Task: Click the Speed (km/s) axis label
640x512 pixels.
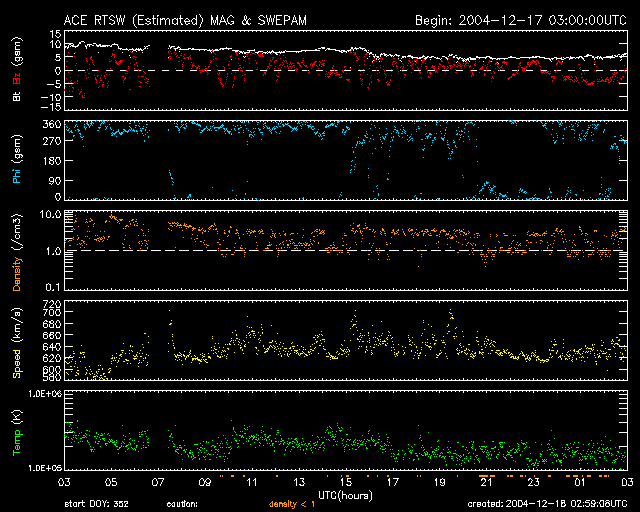Action: pos(16,340)
